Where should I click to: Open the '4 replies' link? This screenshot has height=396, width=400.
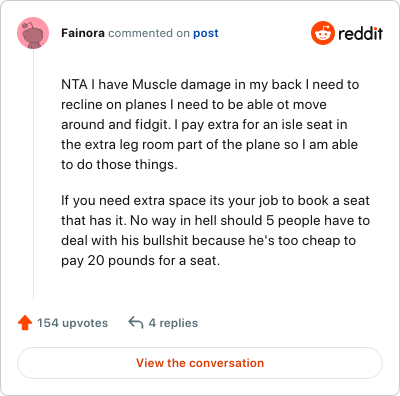tap(173, 323)
